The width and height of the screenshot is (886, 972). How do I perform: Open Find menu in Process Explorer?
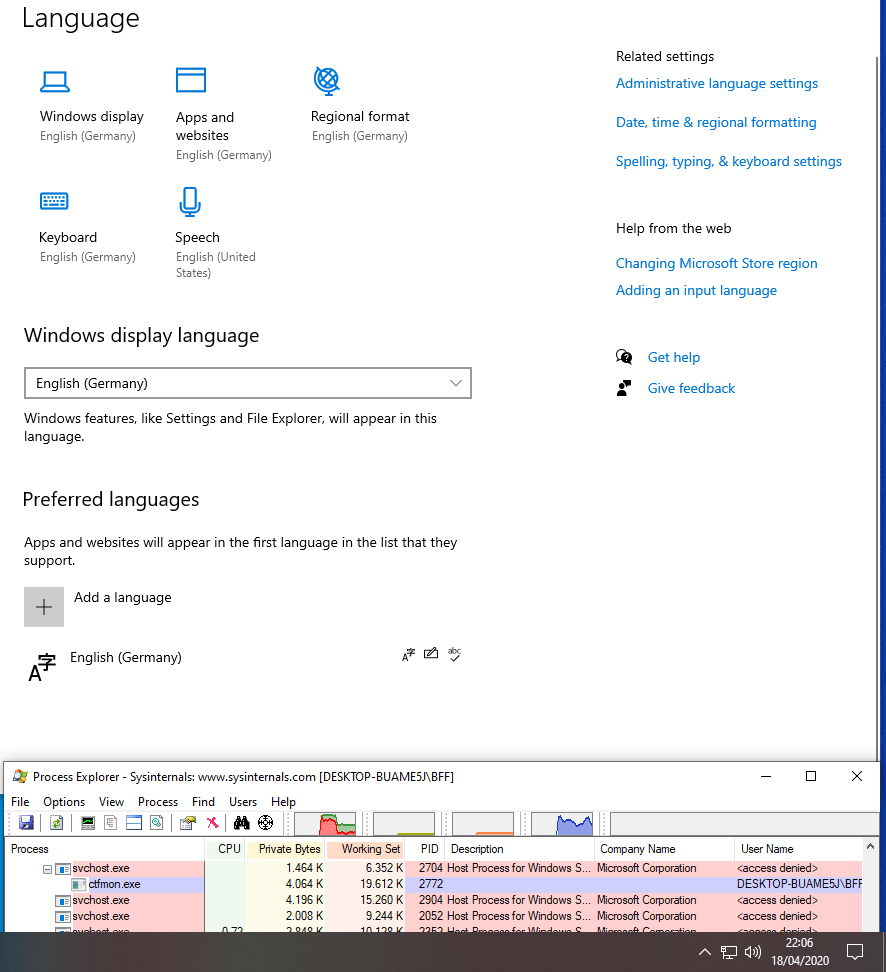[203, 802]
